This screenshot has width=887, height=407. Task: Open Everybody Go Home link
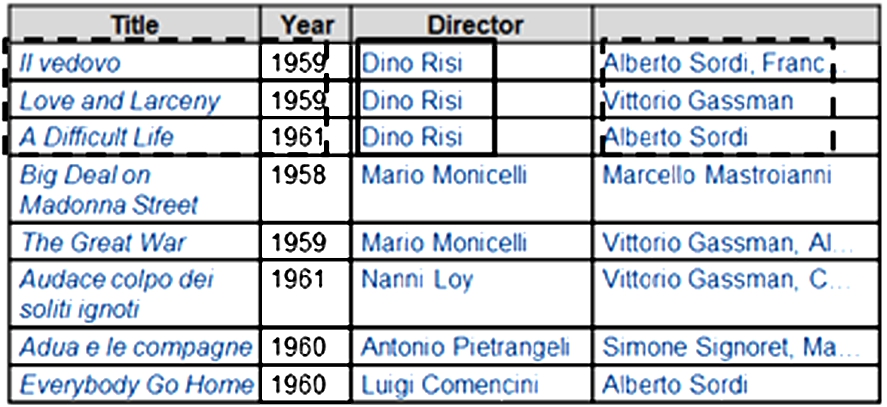[x=136, y=385]
